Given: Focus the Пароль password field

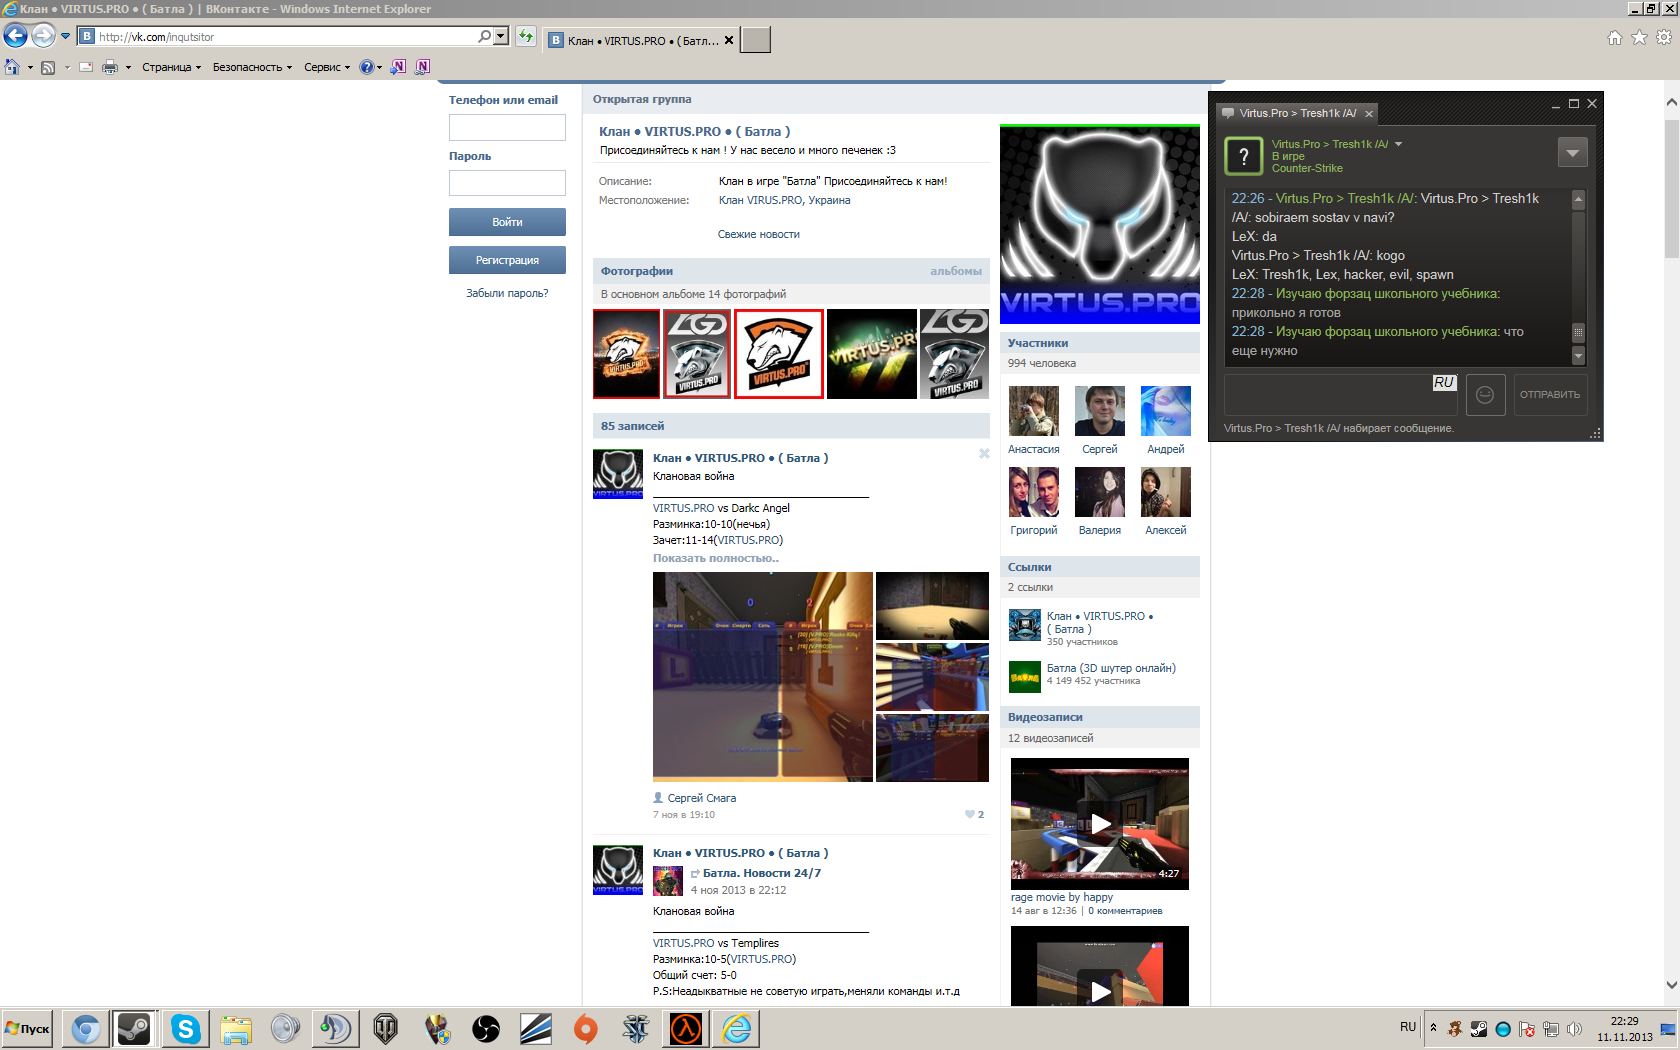Looking at the screenshot, I should [x=507, y=183].
